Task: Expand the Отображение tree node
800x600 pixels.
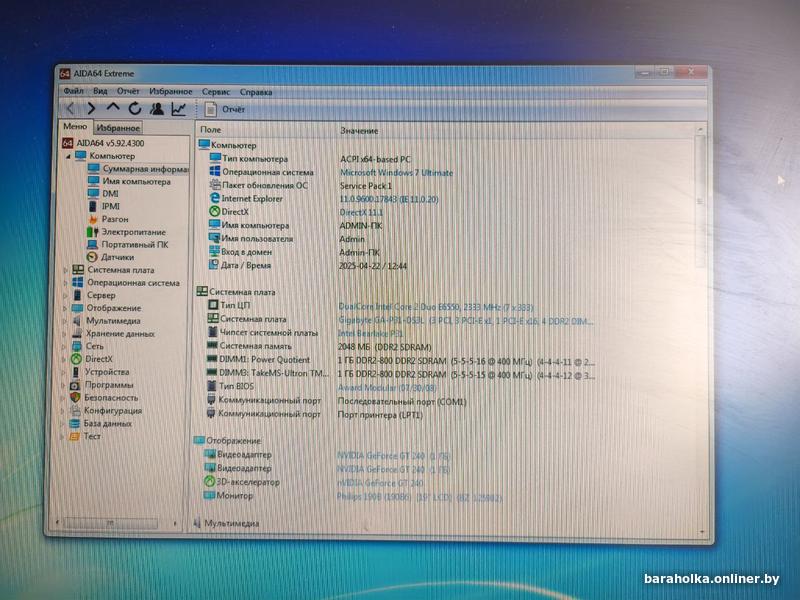Action: tap(65, 308)
